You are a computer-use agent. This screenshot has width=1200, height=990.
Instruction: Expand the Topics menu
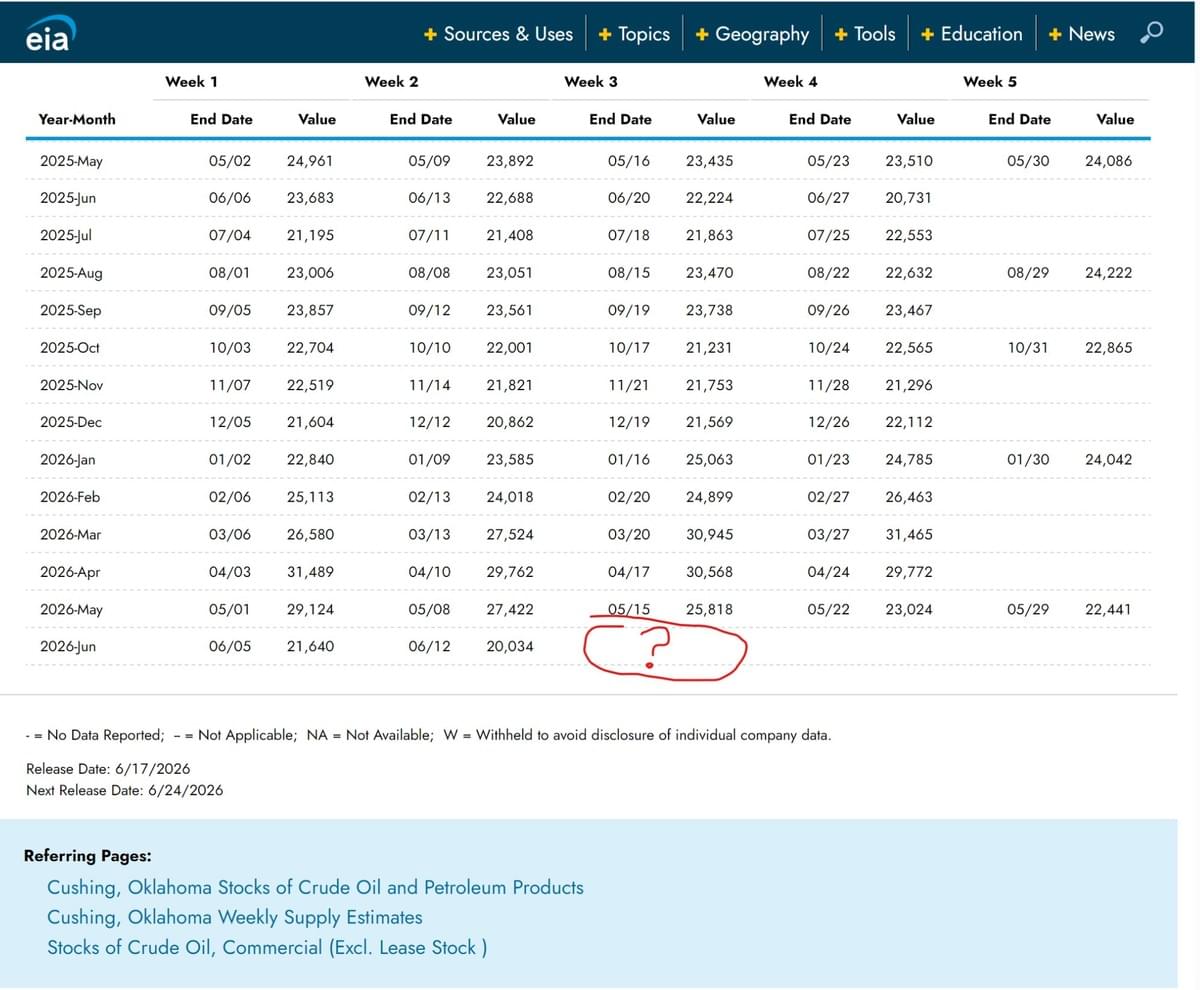click(x=634, y=34)
